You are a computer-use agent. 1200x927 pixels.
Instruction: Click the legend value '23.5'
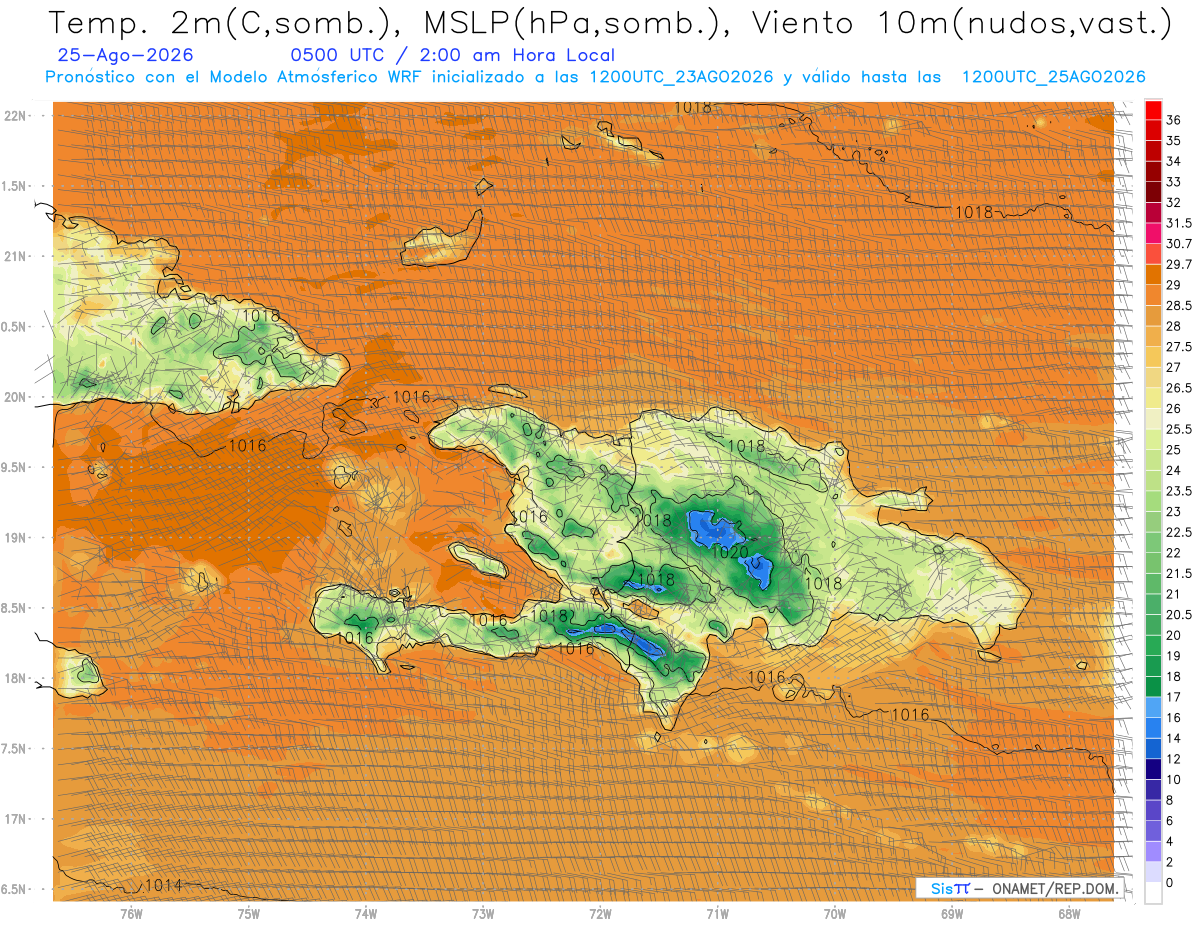coord(1178,491)
